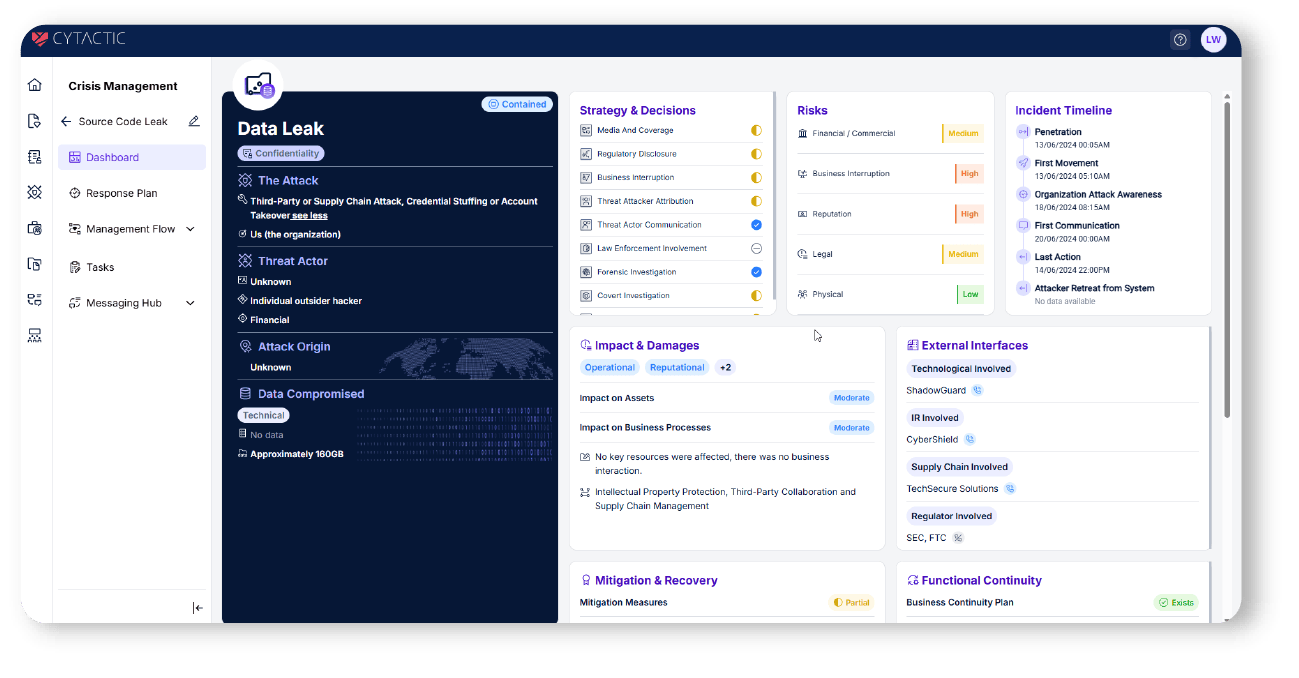Toggle Business Interruption decision status indicator
Viewport: 1299px width, 678px height.
(756, 177)
